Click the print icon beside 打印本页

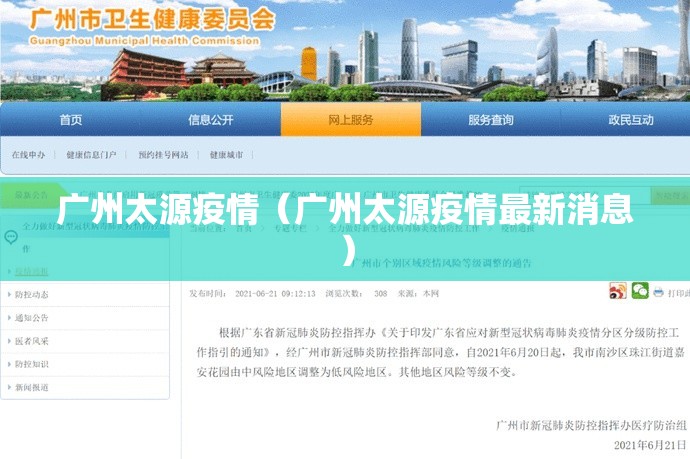click(x=659, y=292)
